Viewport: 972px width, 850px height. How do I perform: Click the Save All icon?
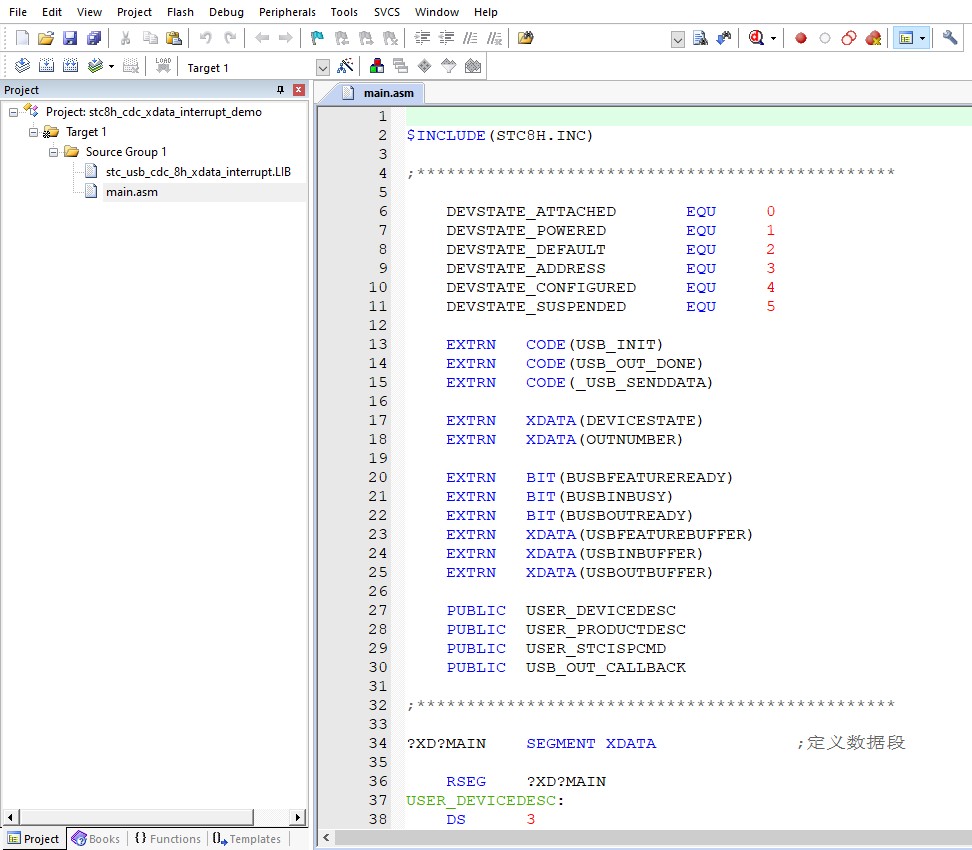pyautogui.click(x=94, y=38)
